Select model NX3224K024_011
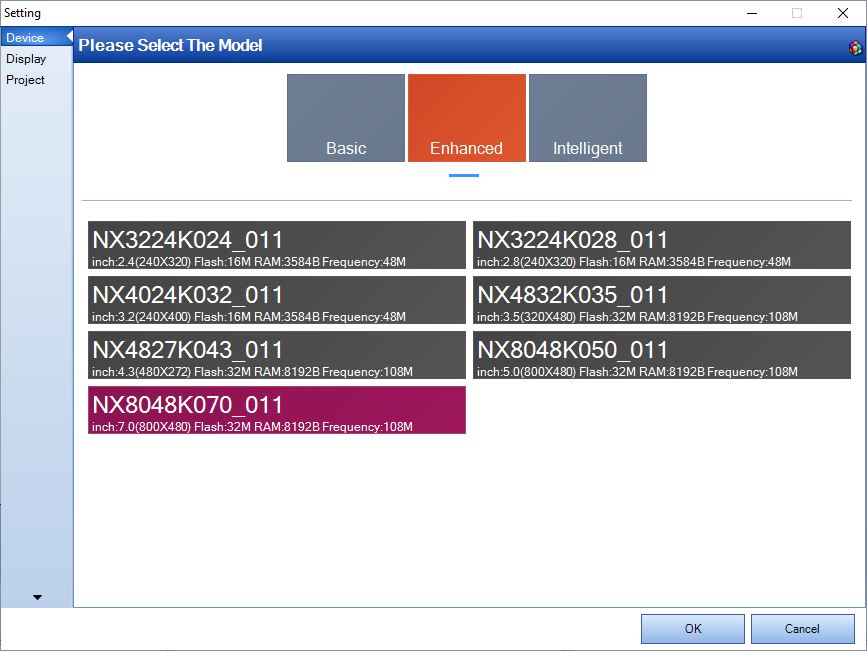The image size is (867, 651). click(276, 246)
